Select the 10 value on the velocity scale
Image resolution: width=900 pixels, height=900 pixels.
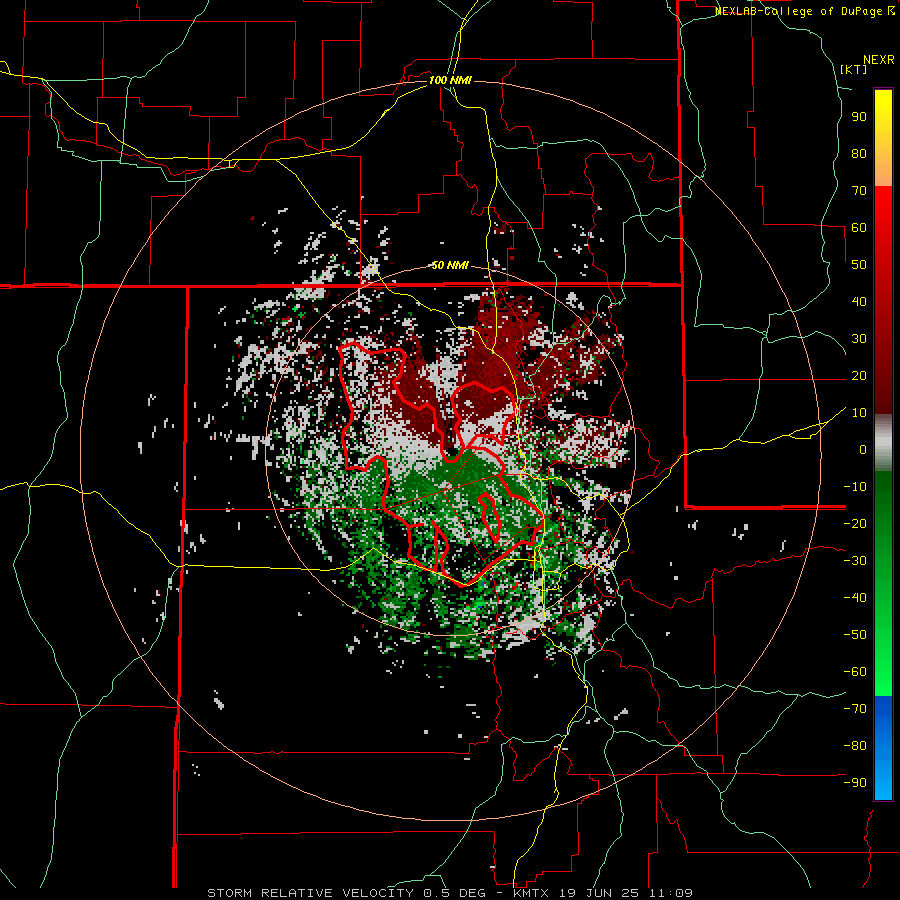[x=859, y=413]
